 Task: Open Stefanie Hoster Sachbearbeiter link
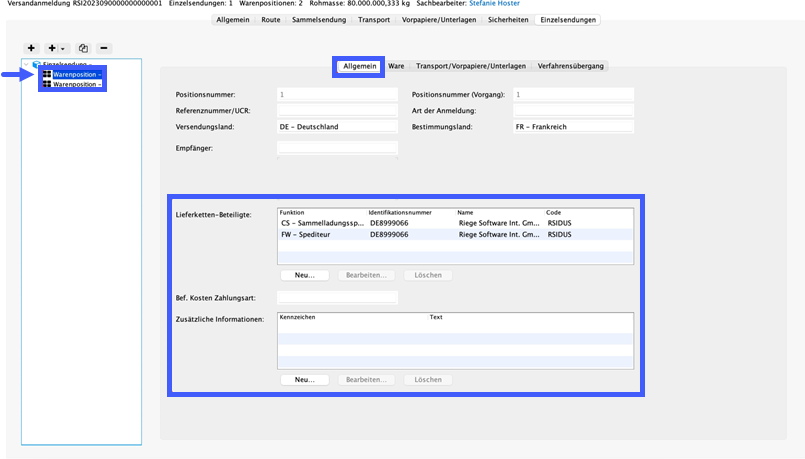494,3
